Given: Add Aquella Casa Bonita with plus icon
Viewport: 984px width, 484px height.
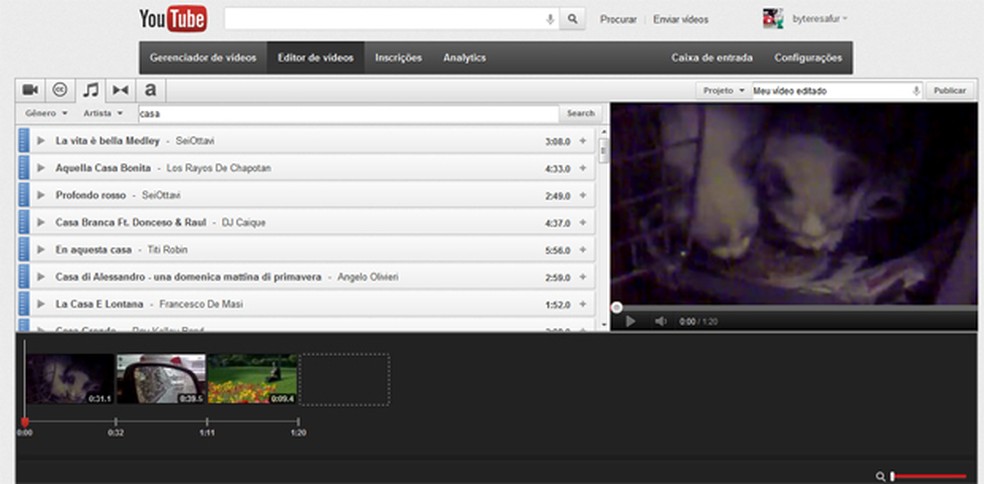Looking at the screenshot, I should (582, 168).
